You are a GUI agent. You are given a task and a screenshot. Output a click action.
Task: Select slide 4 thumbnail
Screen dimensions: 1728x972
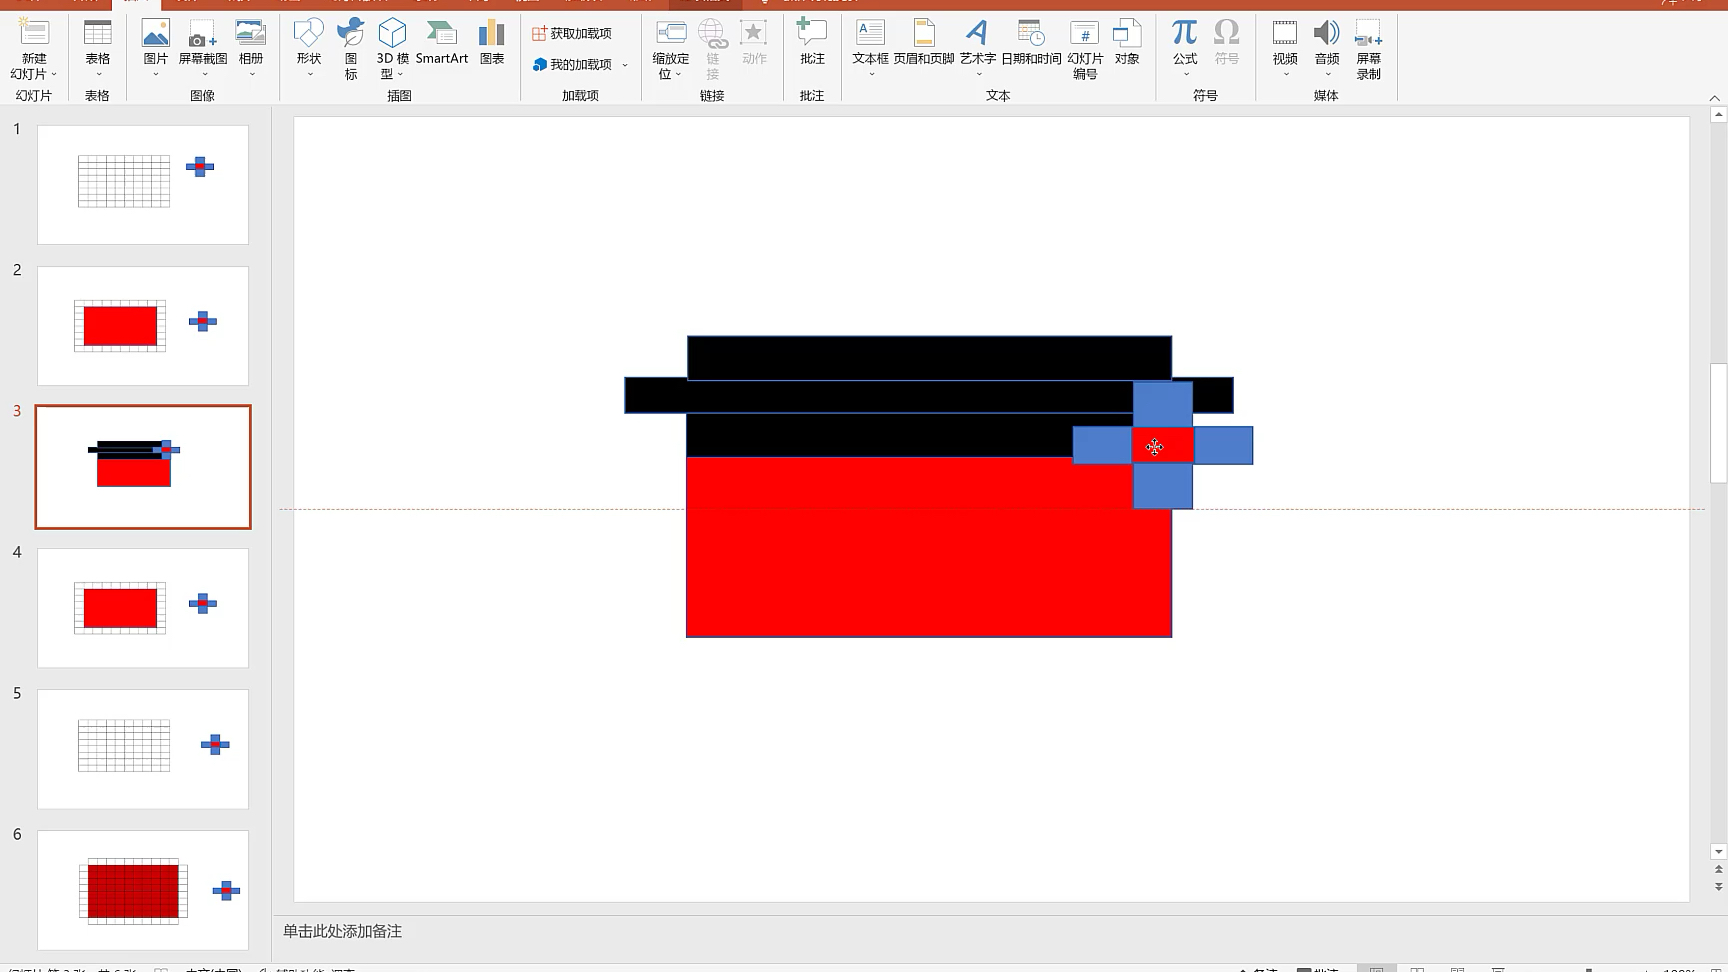(x=143, y=608)
